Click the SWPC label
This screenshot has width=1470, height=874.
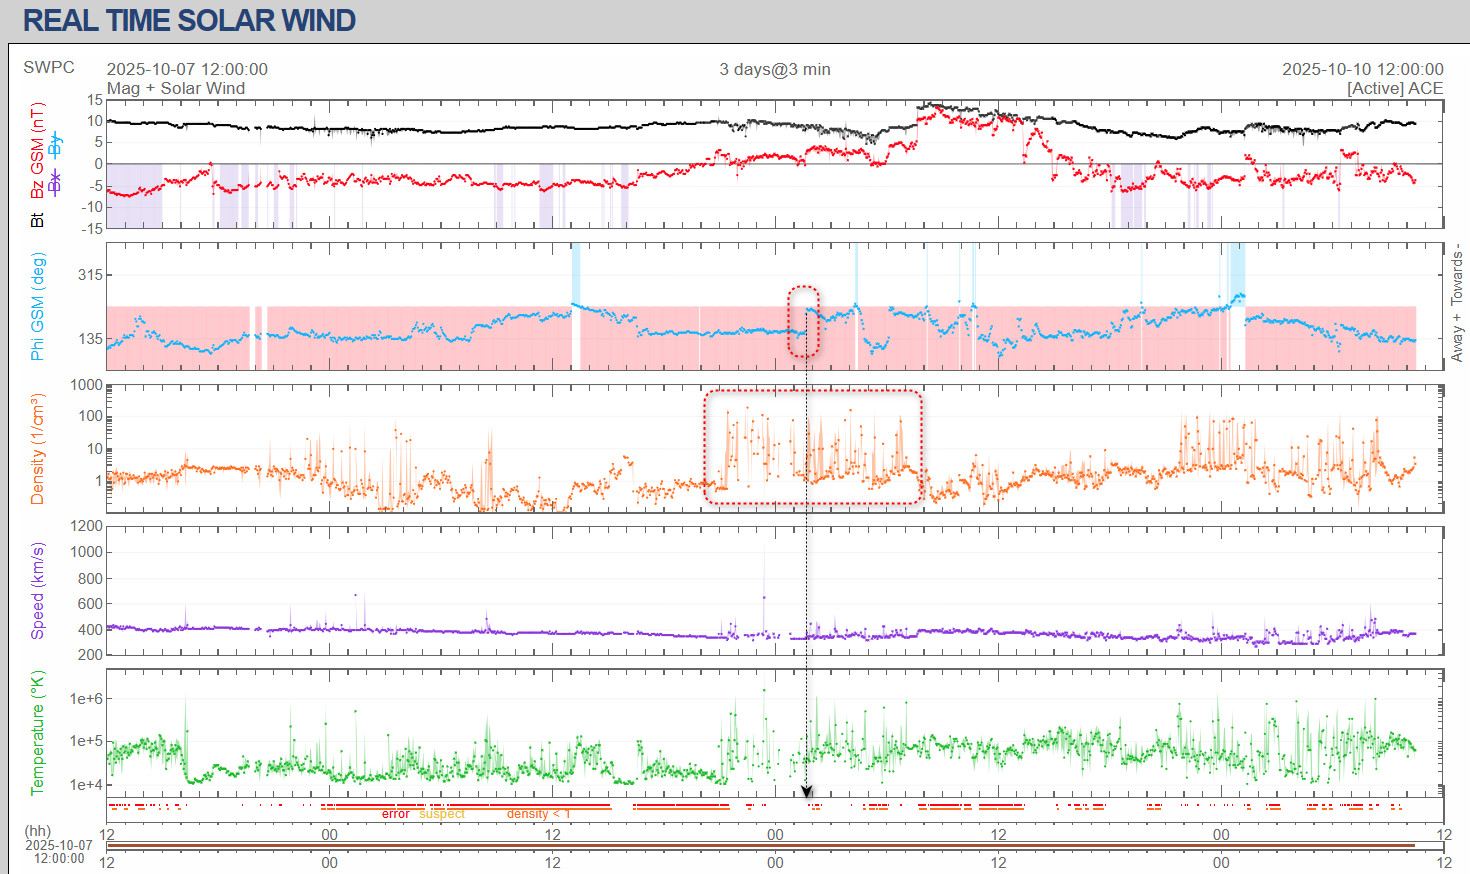tap(49, 67)
